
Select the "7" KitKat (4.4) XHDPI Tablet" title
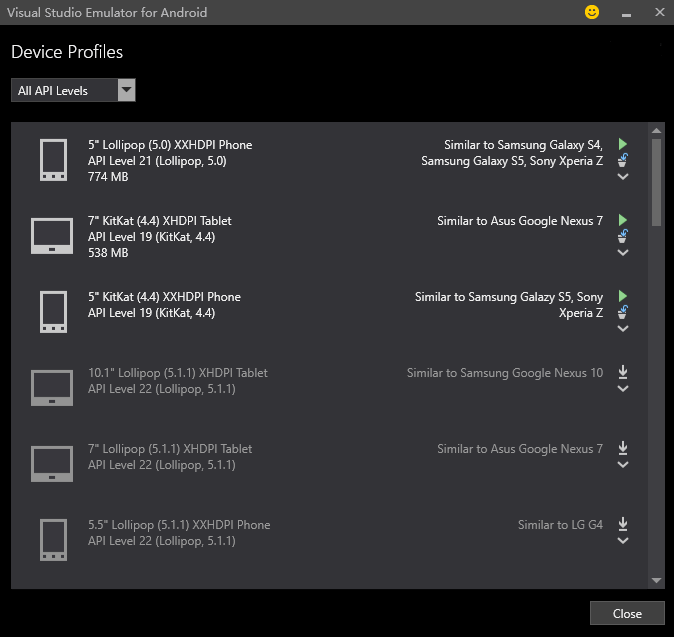(x=159, y=221)
